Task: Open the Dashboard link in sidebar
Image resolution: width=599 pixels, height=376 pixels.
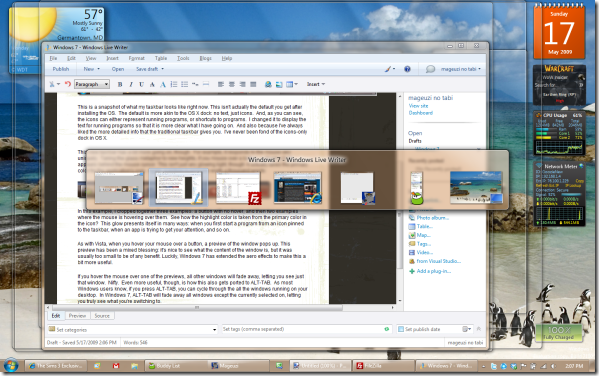Action: click(x=421, y=113)
